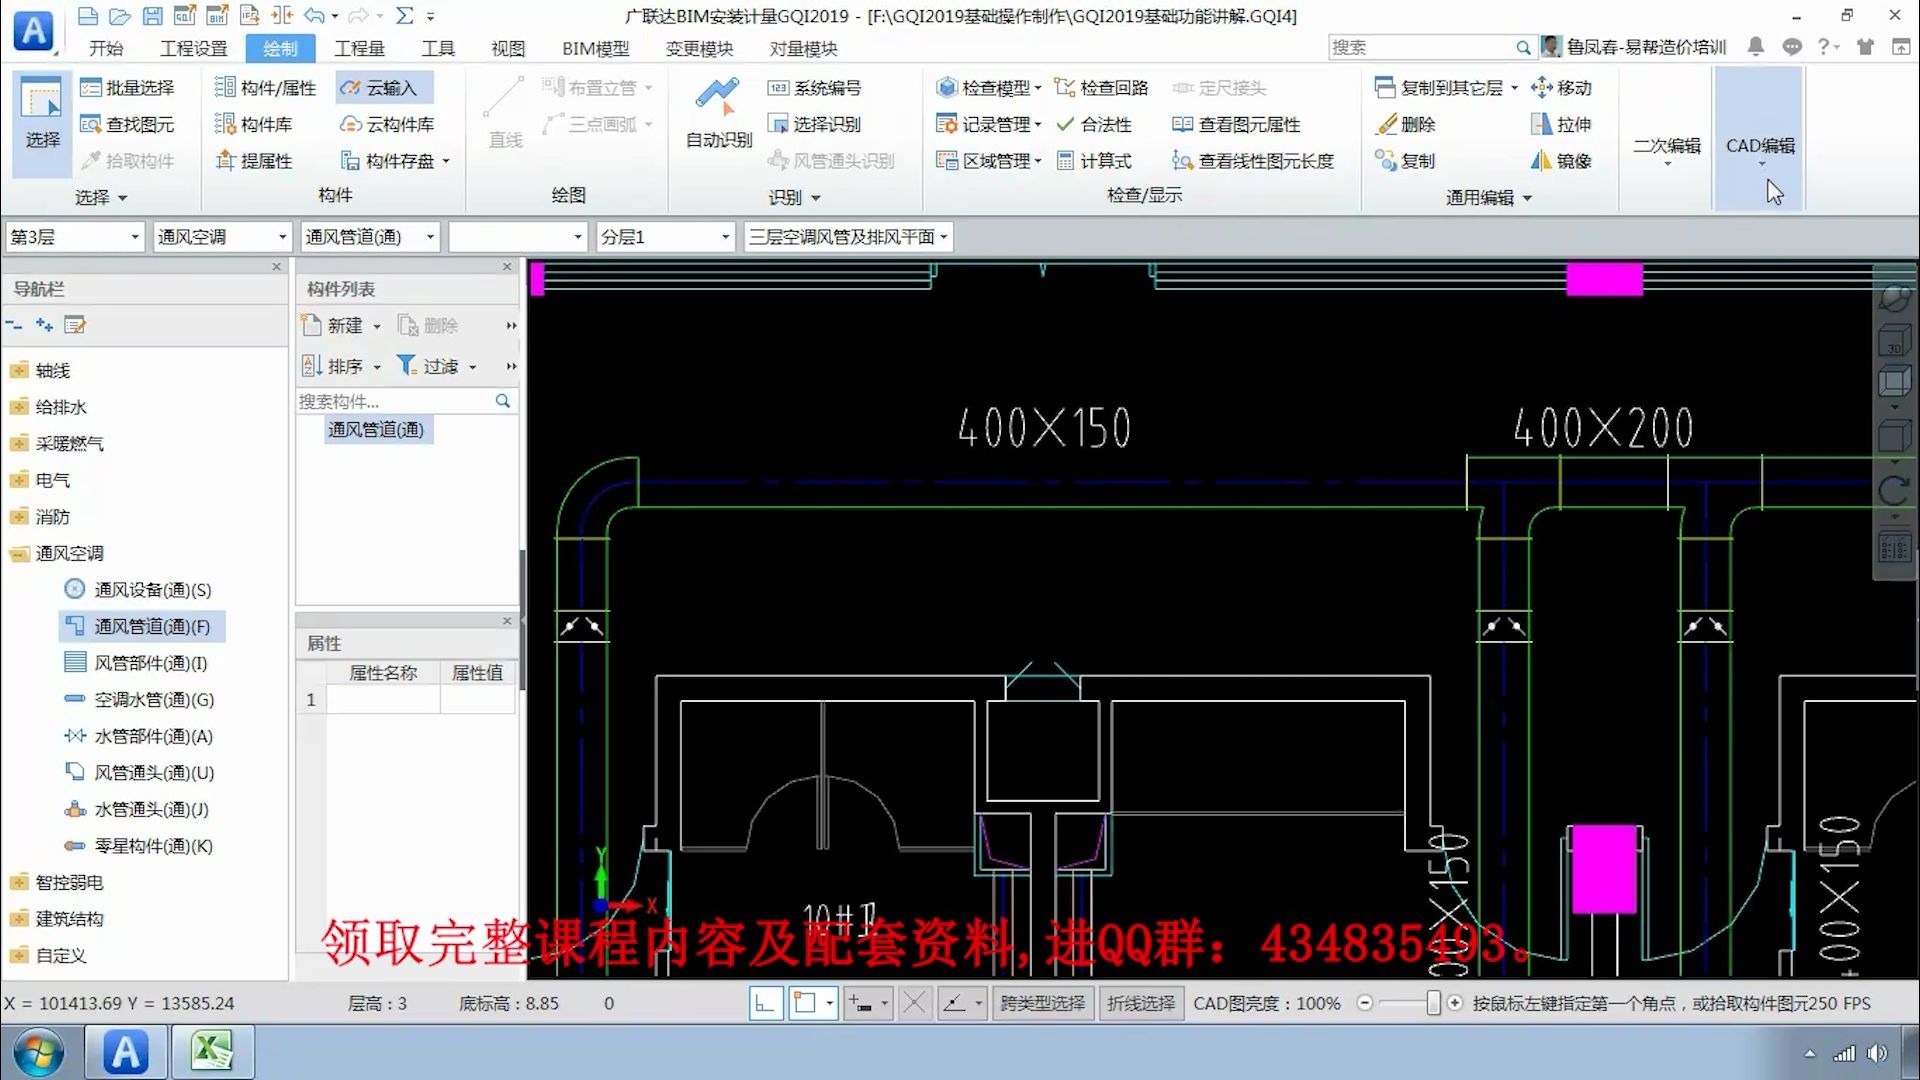Activate the 自动识别 auto-identify tool
The image size is (1920, 1080).
pyautogui.click(x=716, y=110)
